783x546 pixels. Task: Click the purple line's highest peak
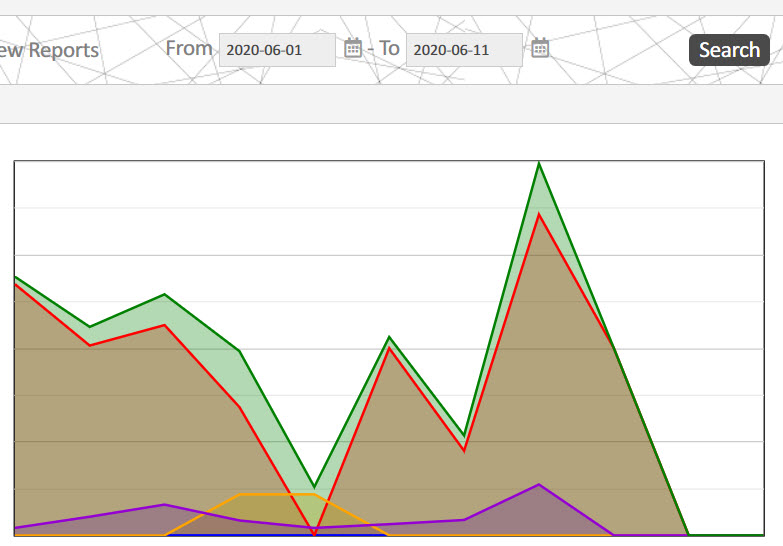point(539,484)
